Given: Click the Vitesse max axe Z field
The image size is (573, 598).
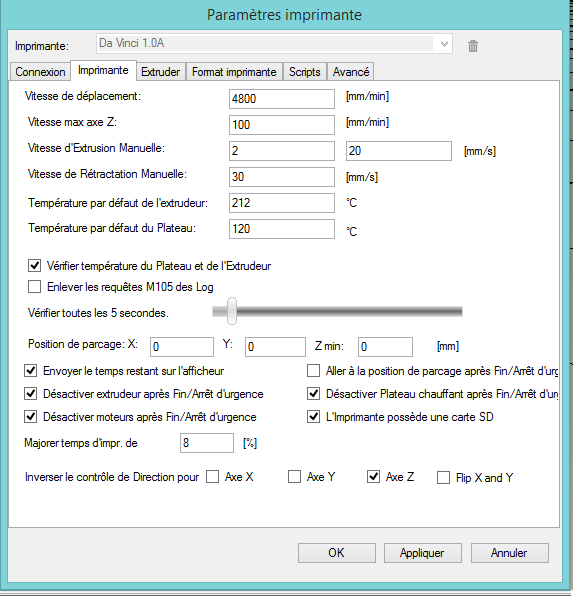Looking at the screenshot, I should pyautogui.click(x=282, y=125).
